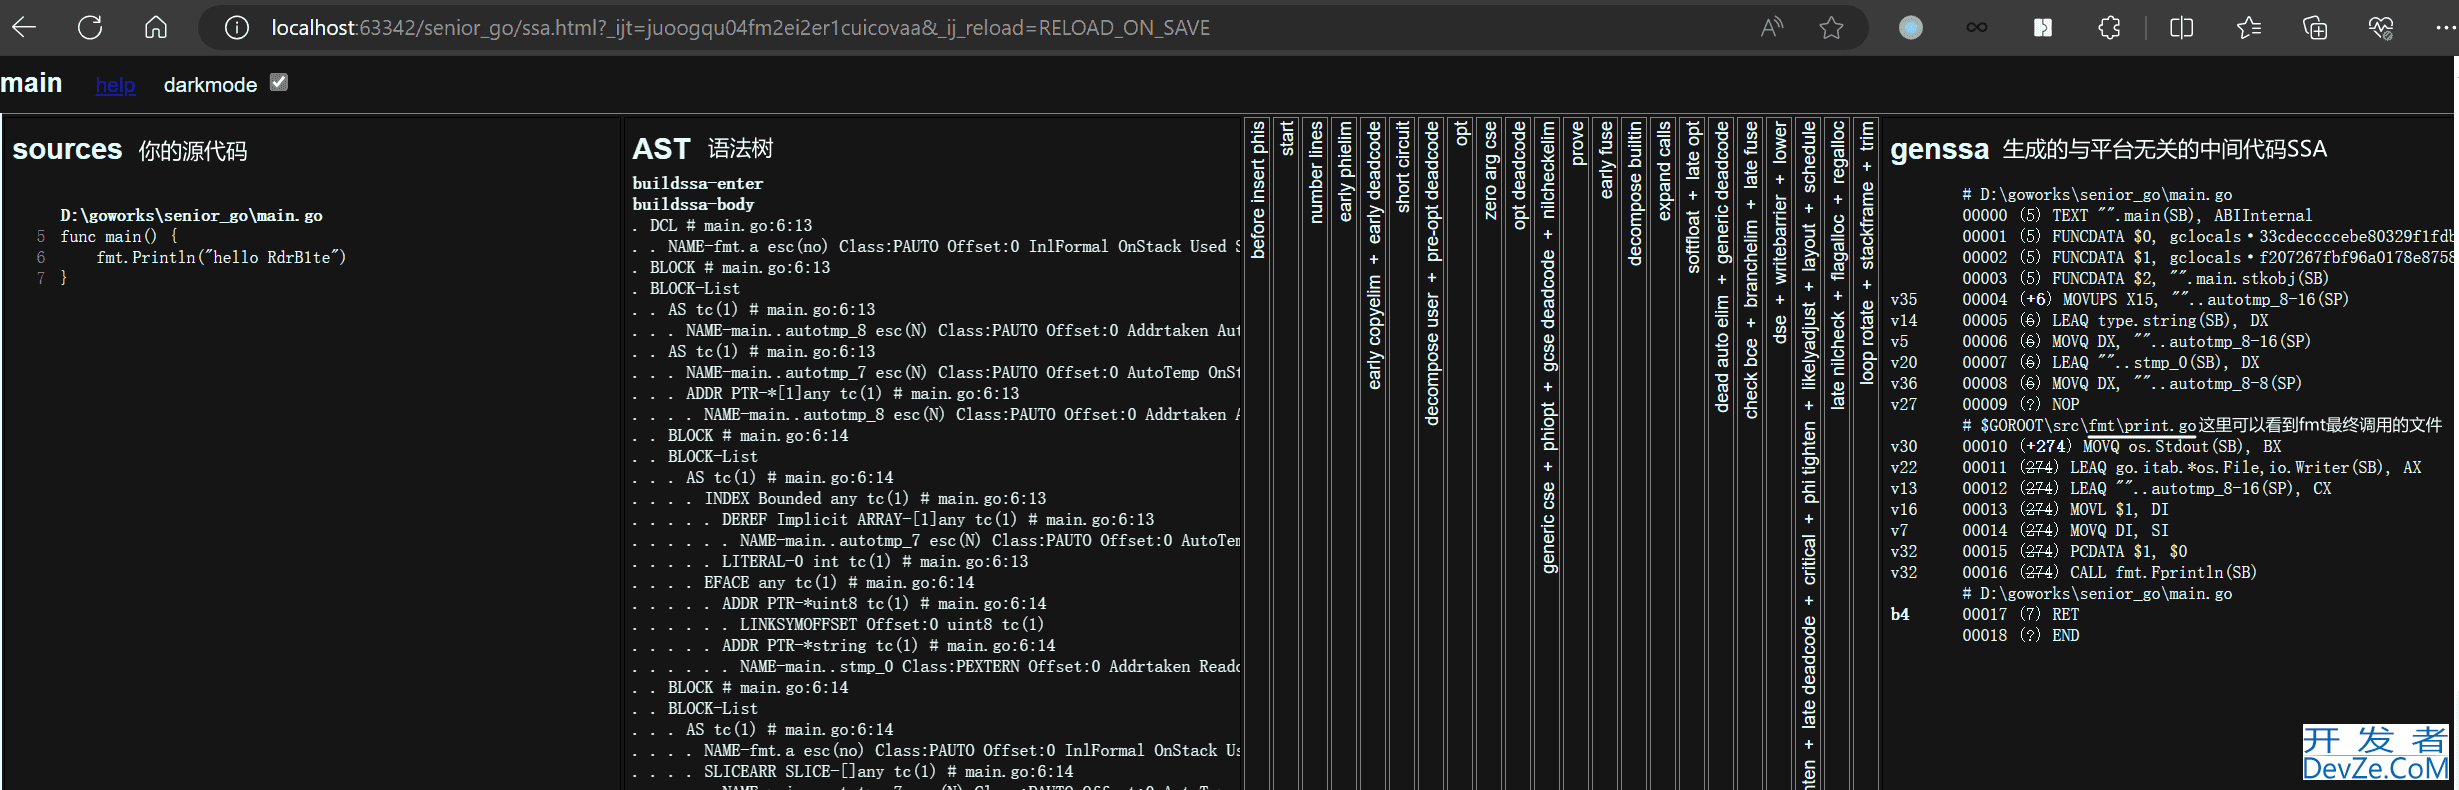This screenshot has height=790, width=2459.
Task: Highlight block b4 in genssa
Action: point(1899,614)
